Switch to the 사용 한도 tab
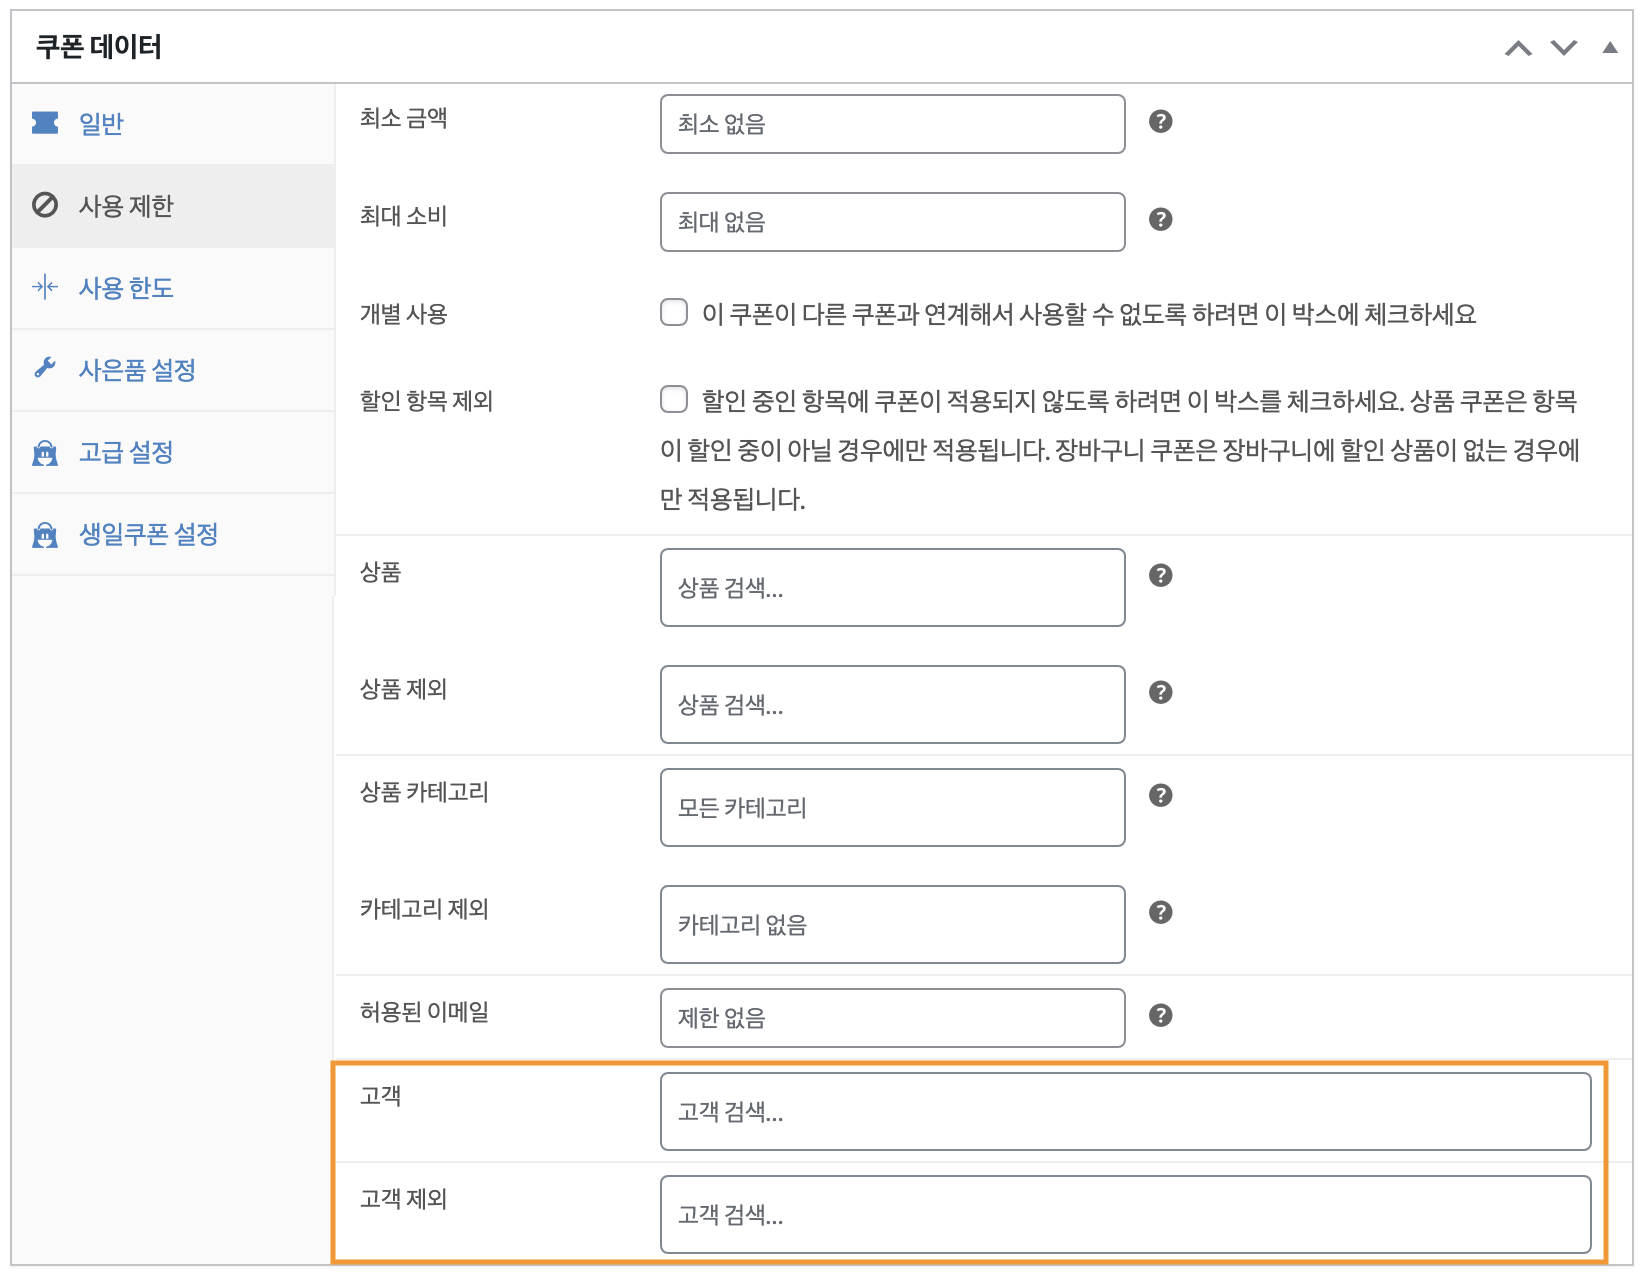Viewport: 1642px width, 1276px height. (x=173, y=288)
